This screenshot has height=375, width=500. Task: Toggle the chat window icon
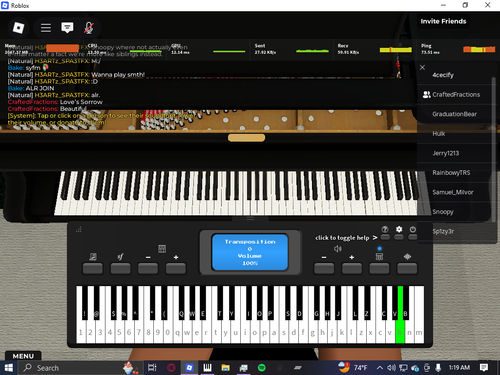pyautogui.click(x=67, y=28)
